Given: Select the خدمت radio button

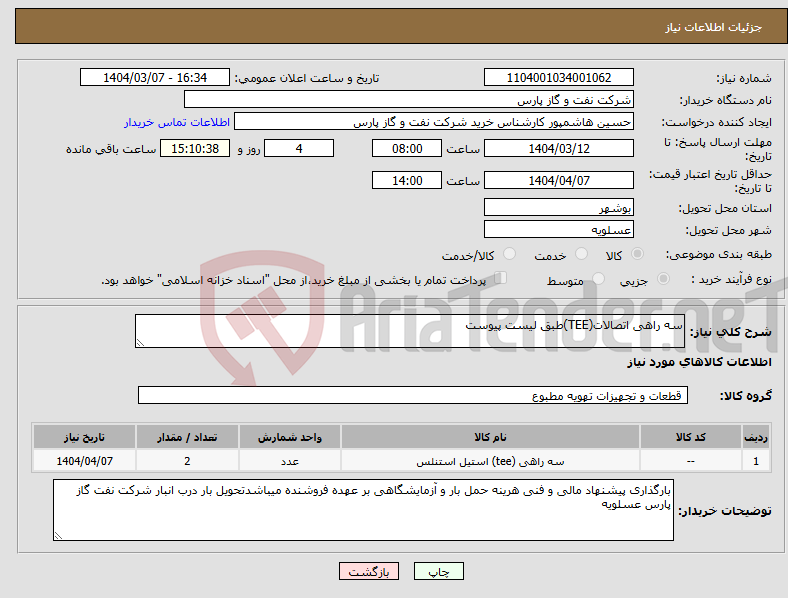Looking at the screenshot, I should (x=581, y=254).
